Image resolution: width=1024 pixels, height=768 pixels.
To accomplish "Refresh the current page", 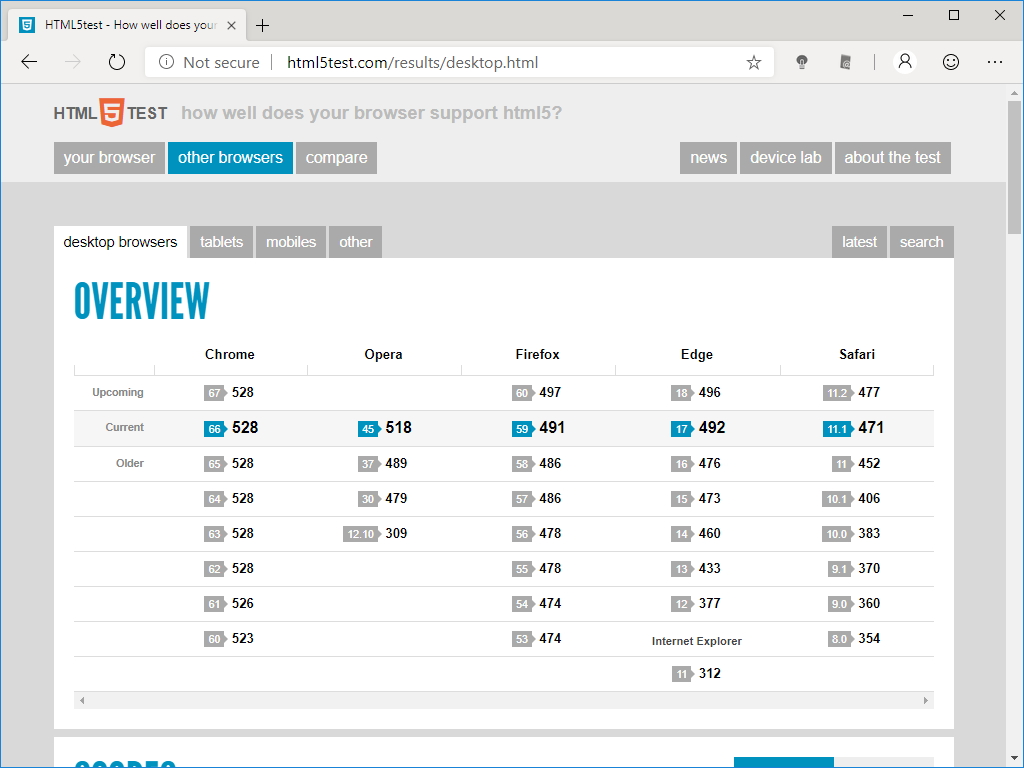I will coord(116,62).
